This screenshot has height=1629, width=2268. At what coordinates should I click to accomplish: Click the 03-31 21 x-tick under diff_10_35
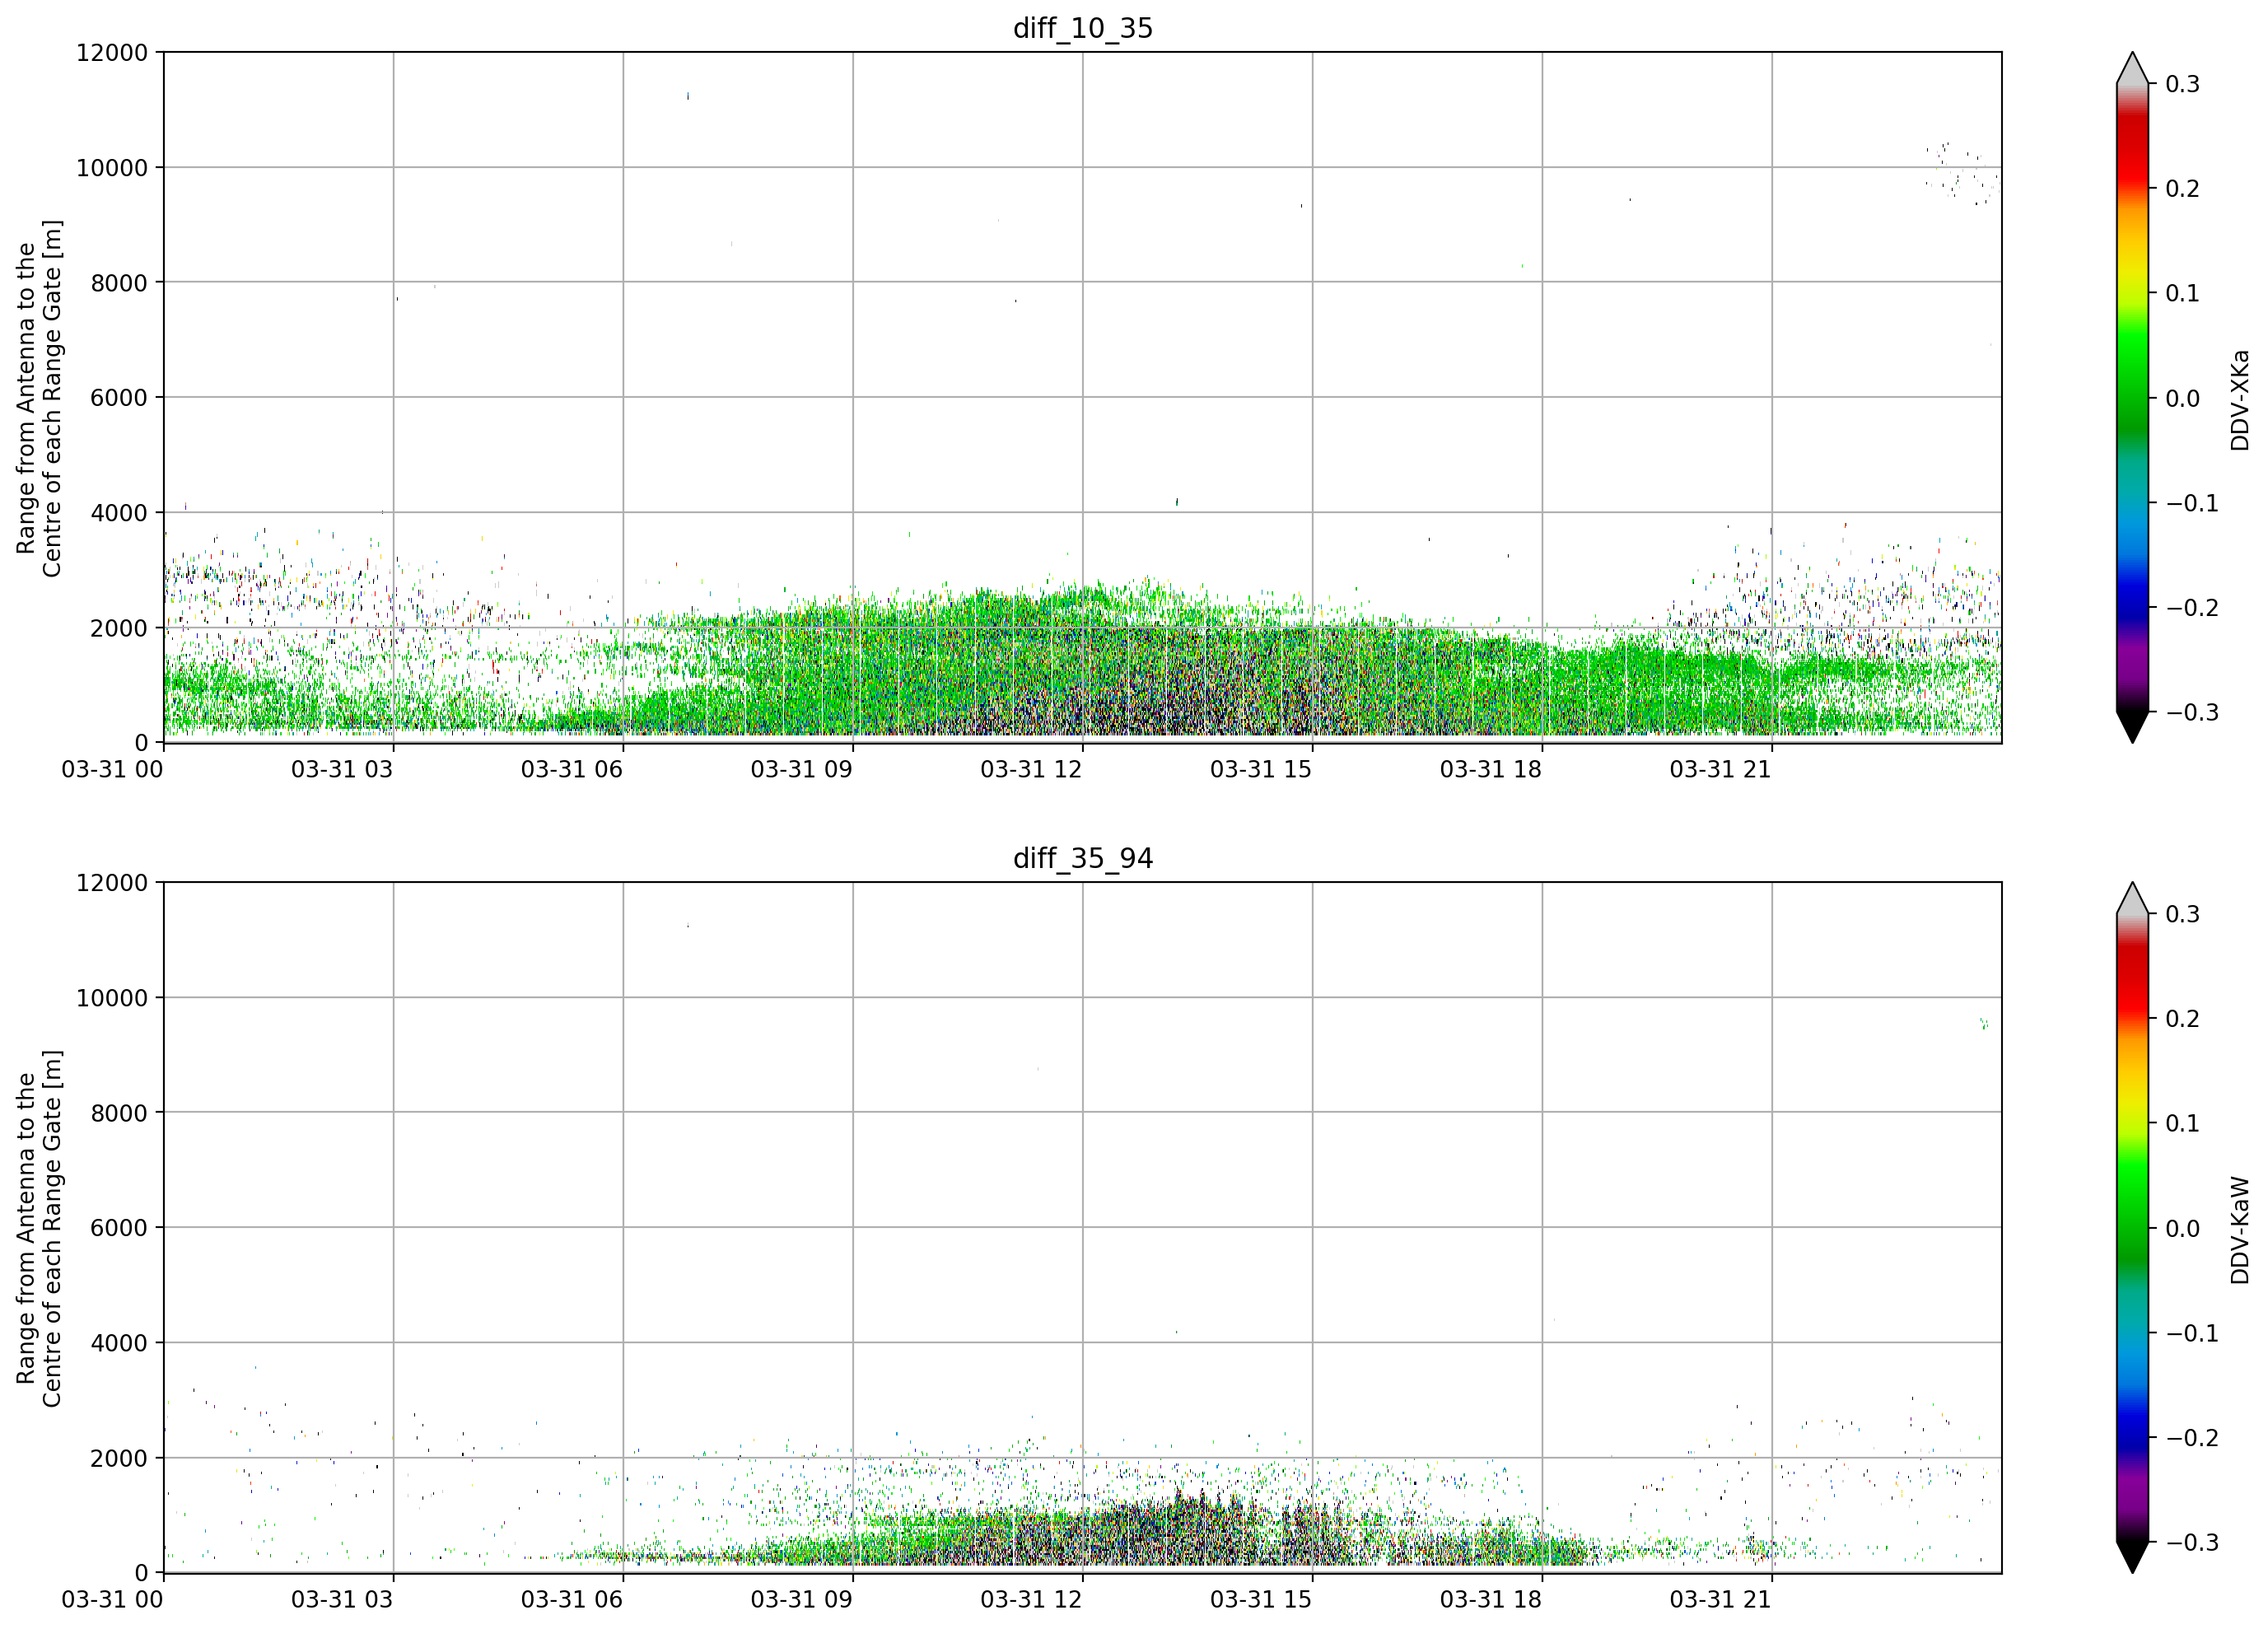1721,769
